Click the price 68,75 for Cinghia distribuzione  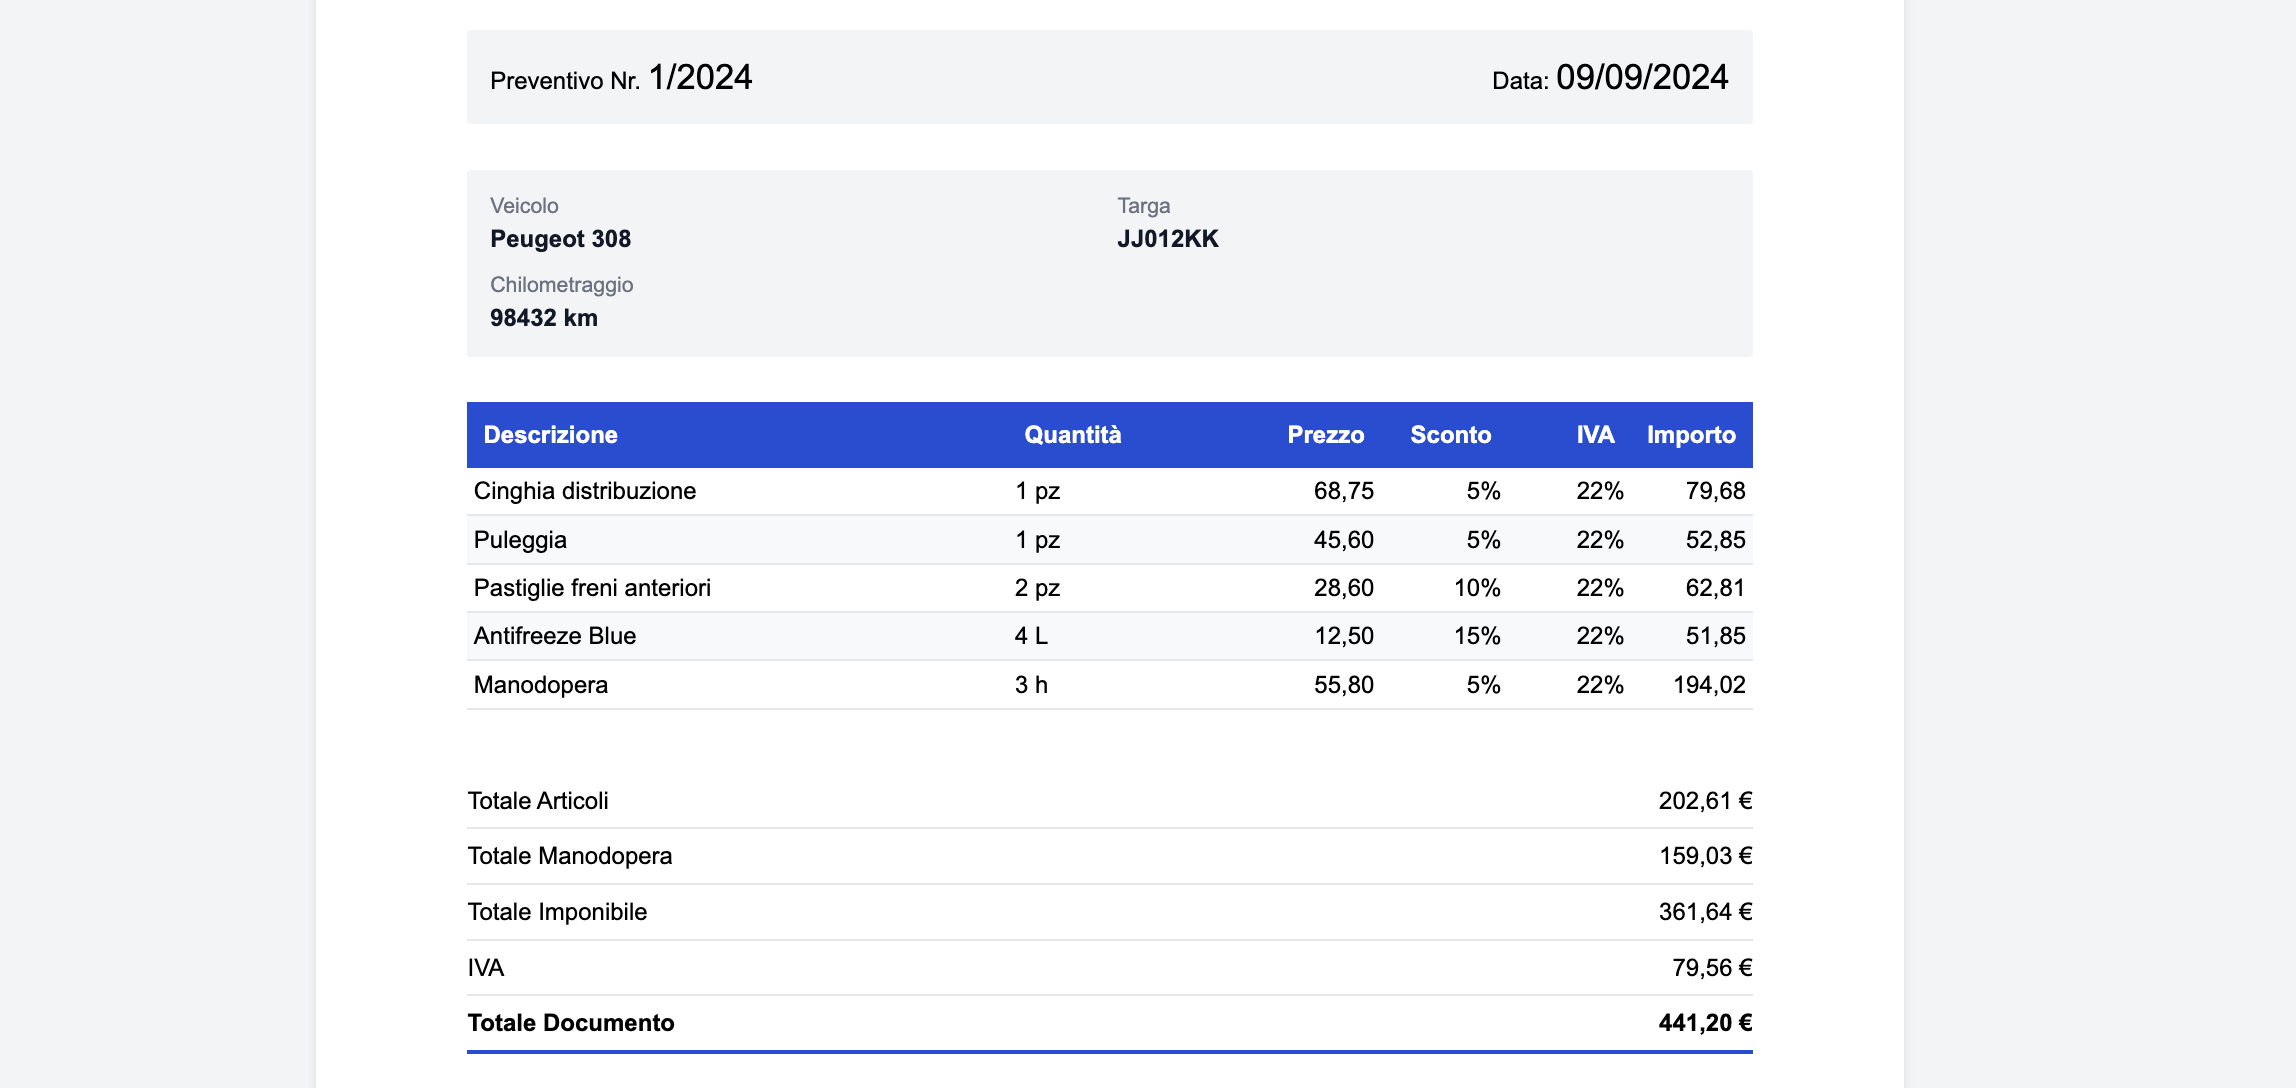pos(1343,491)
